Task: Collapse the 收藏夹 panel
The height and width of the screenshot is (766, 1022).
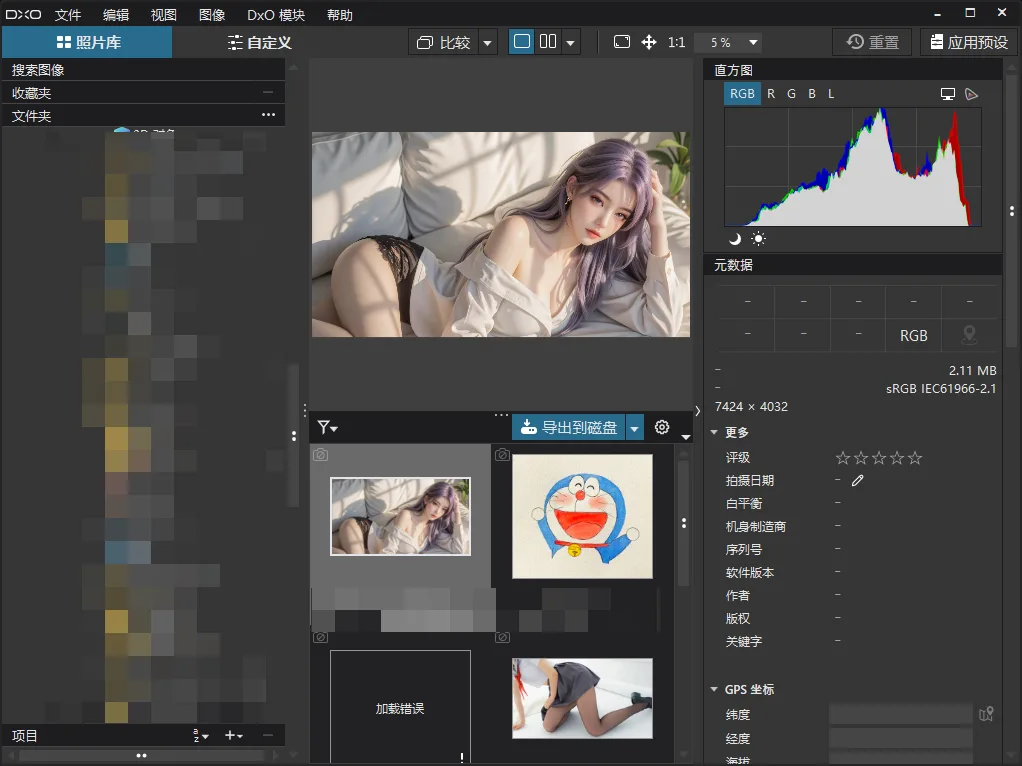Action: tap(268, 93)
